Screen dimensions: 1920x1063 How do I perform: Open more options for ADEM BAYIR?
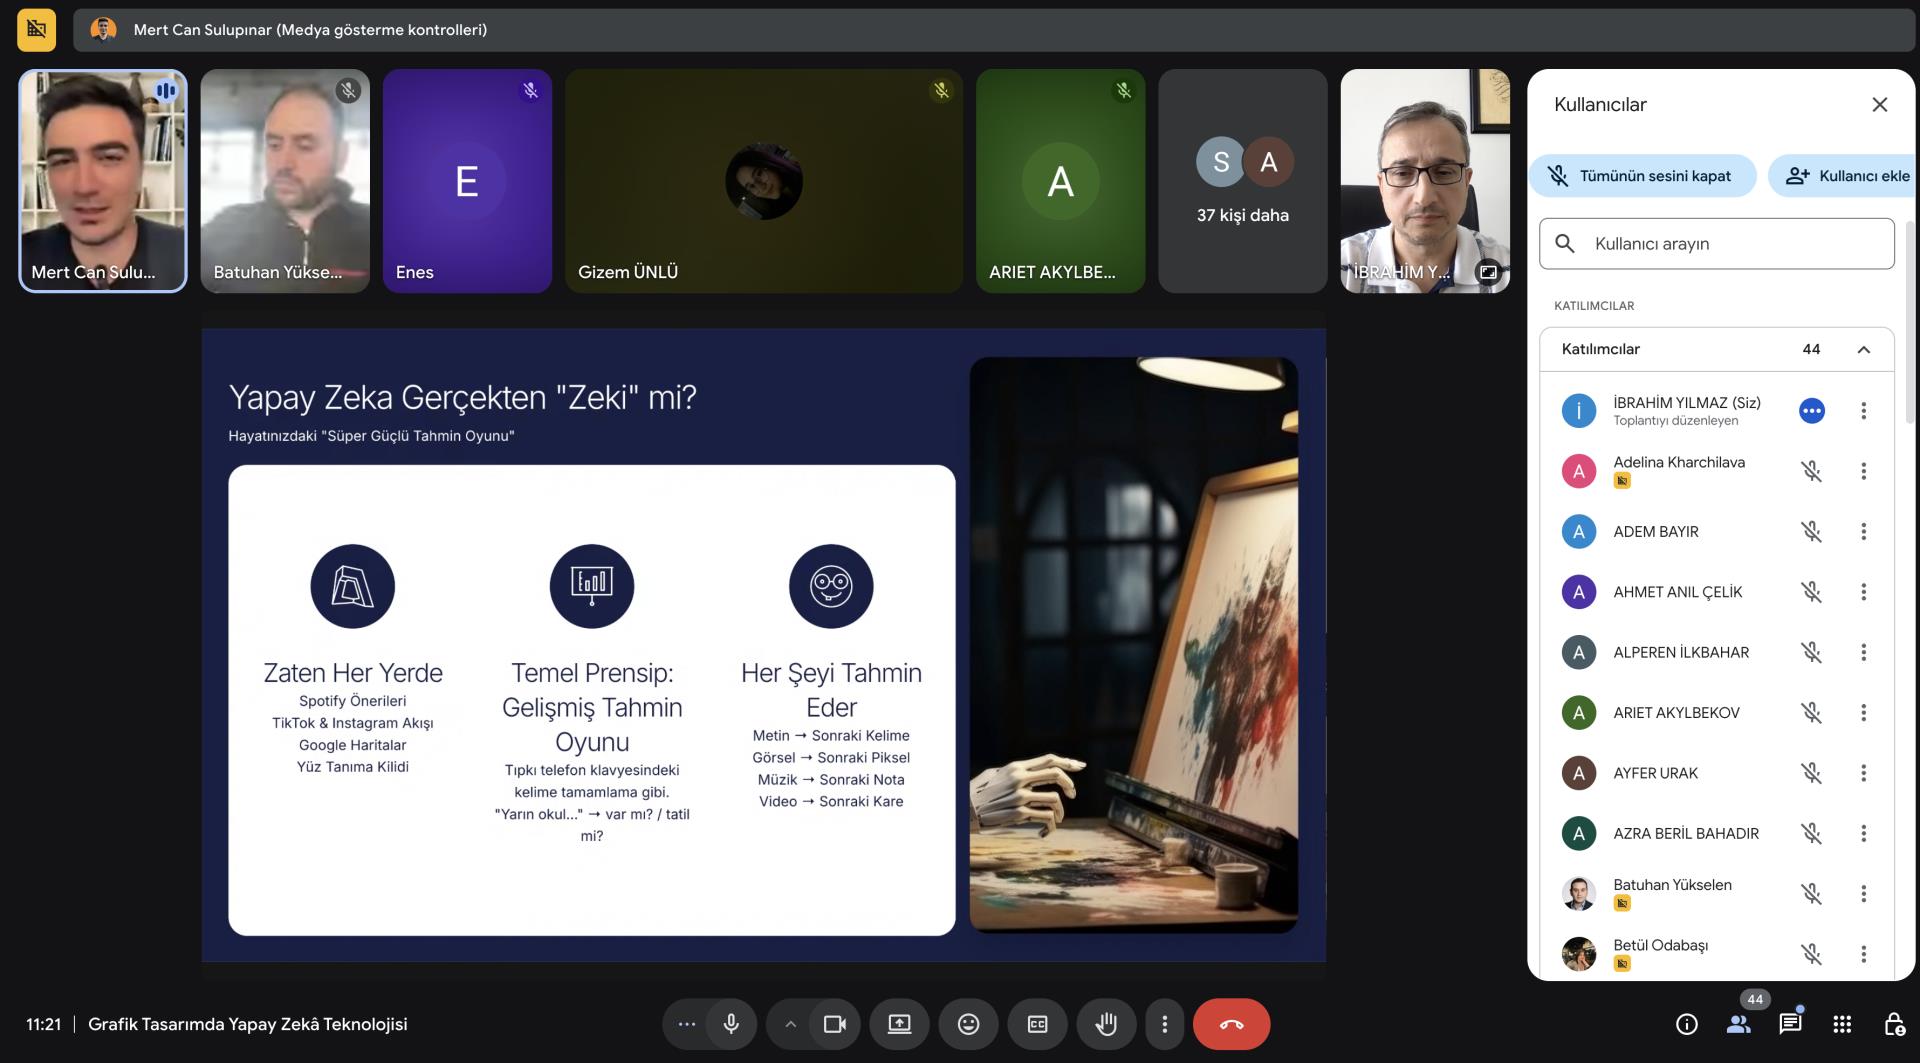pos(1863,532)
